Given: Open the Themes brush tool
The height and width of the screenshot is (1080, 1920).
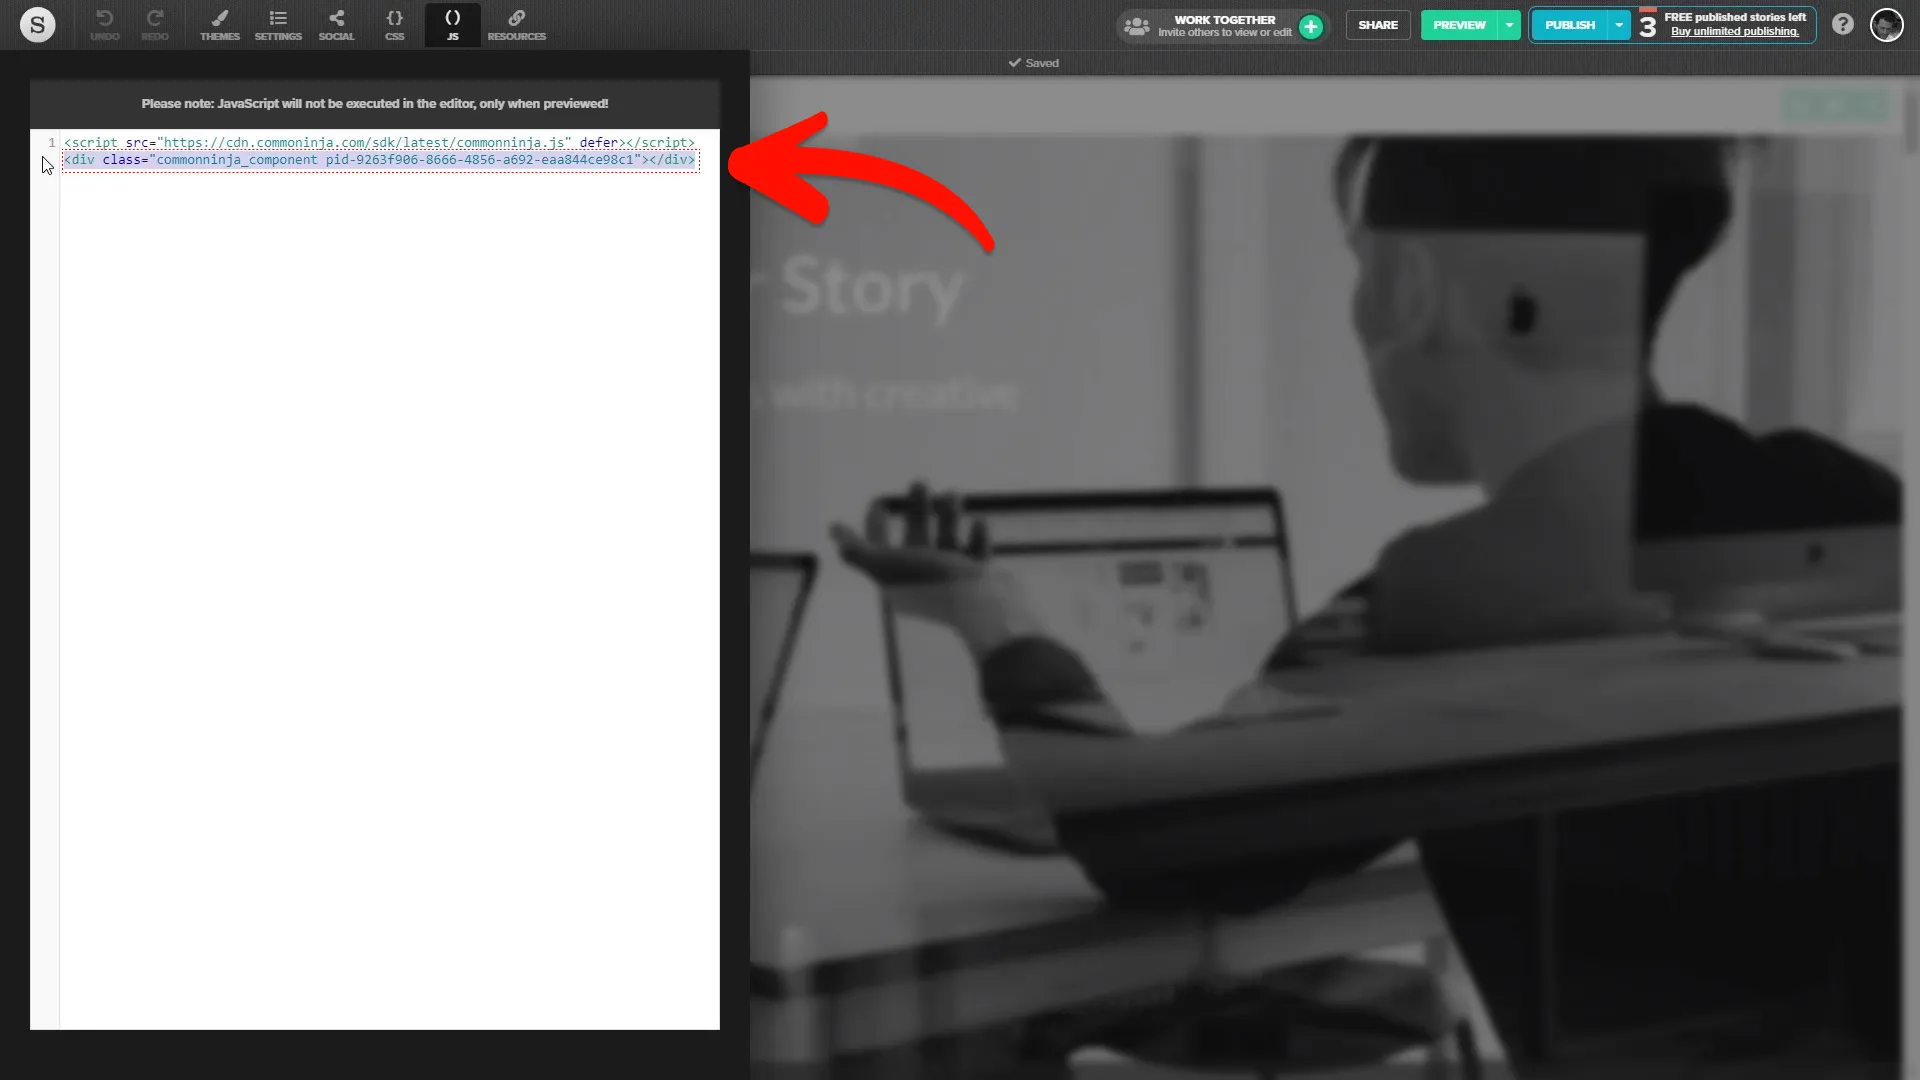Looking at the screenshot, I should pos(220,25).
